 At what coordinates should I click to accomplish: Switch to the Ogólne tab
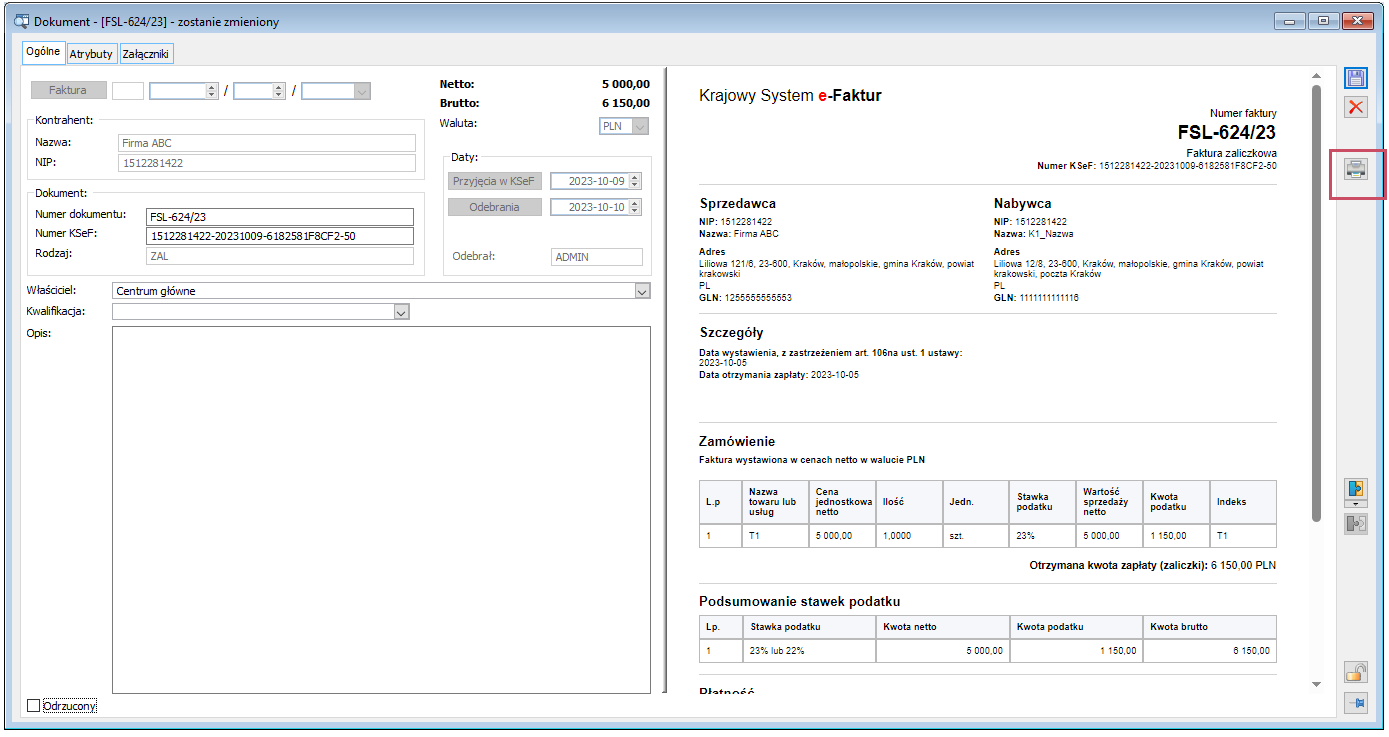coord(44,52)
